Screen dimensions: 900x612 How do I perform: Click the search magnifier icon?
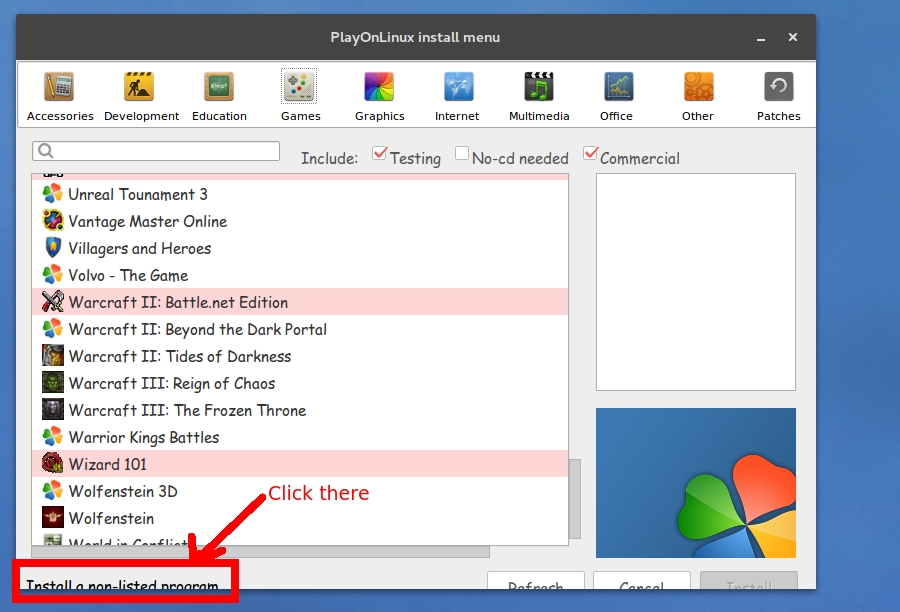click(x=45, y=151)
